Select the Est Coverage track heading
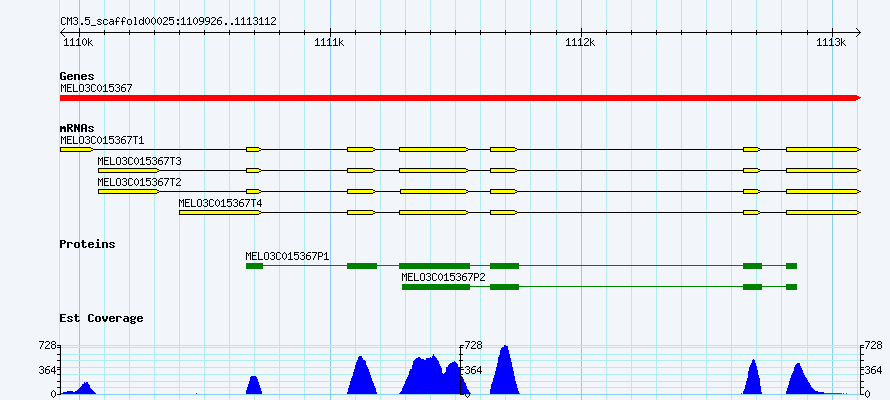This screenshot has width=890, height=400. (101, 318)
